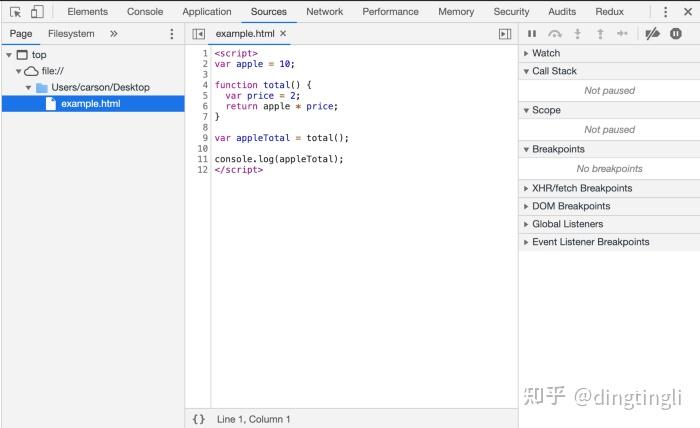This screenshot has width=700, height=428.
Task: Toggle deactivate breakpoints icon
Action: (652, 33)
